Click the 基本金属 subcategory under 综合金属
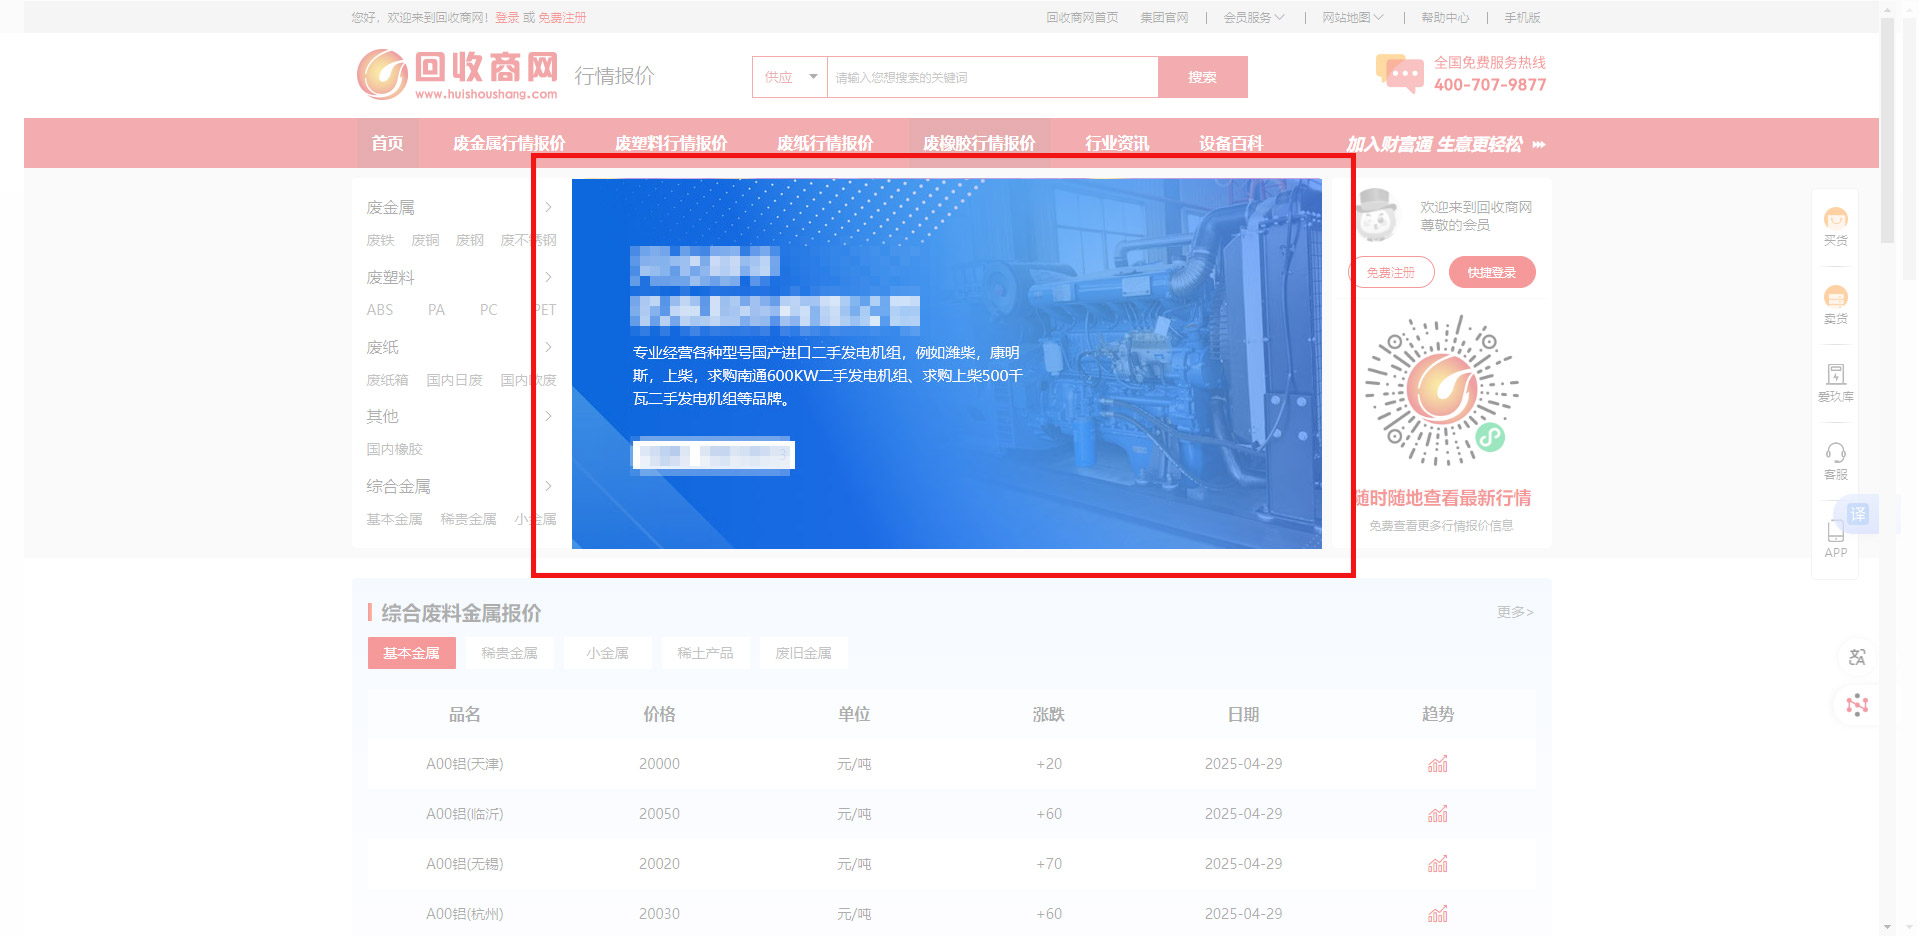 (x=394, y=519)
